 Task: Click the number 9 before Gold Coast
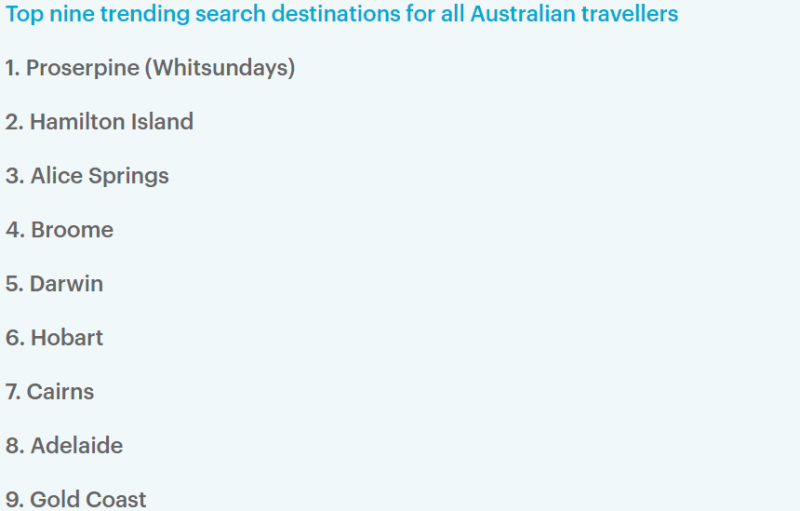click(14, 500)
